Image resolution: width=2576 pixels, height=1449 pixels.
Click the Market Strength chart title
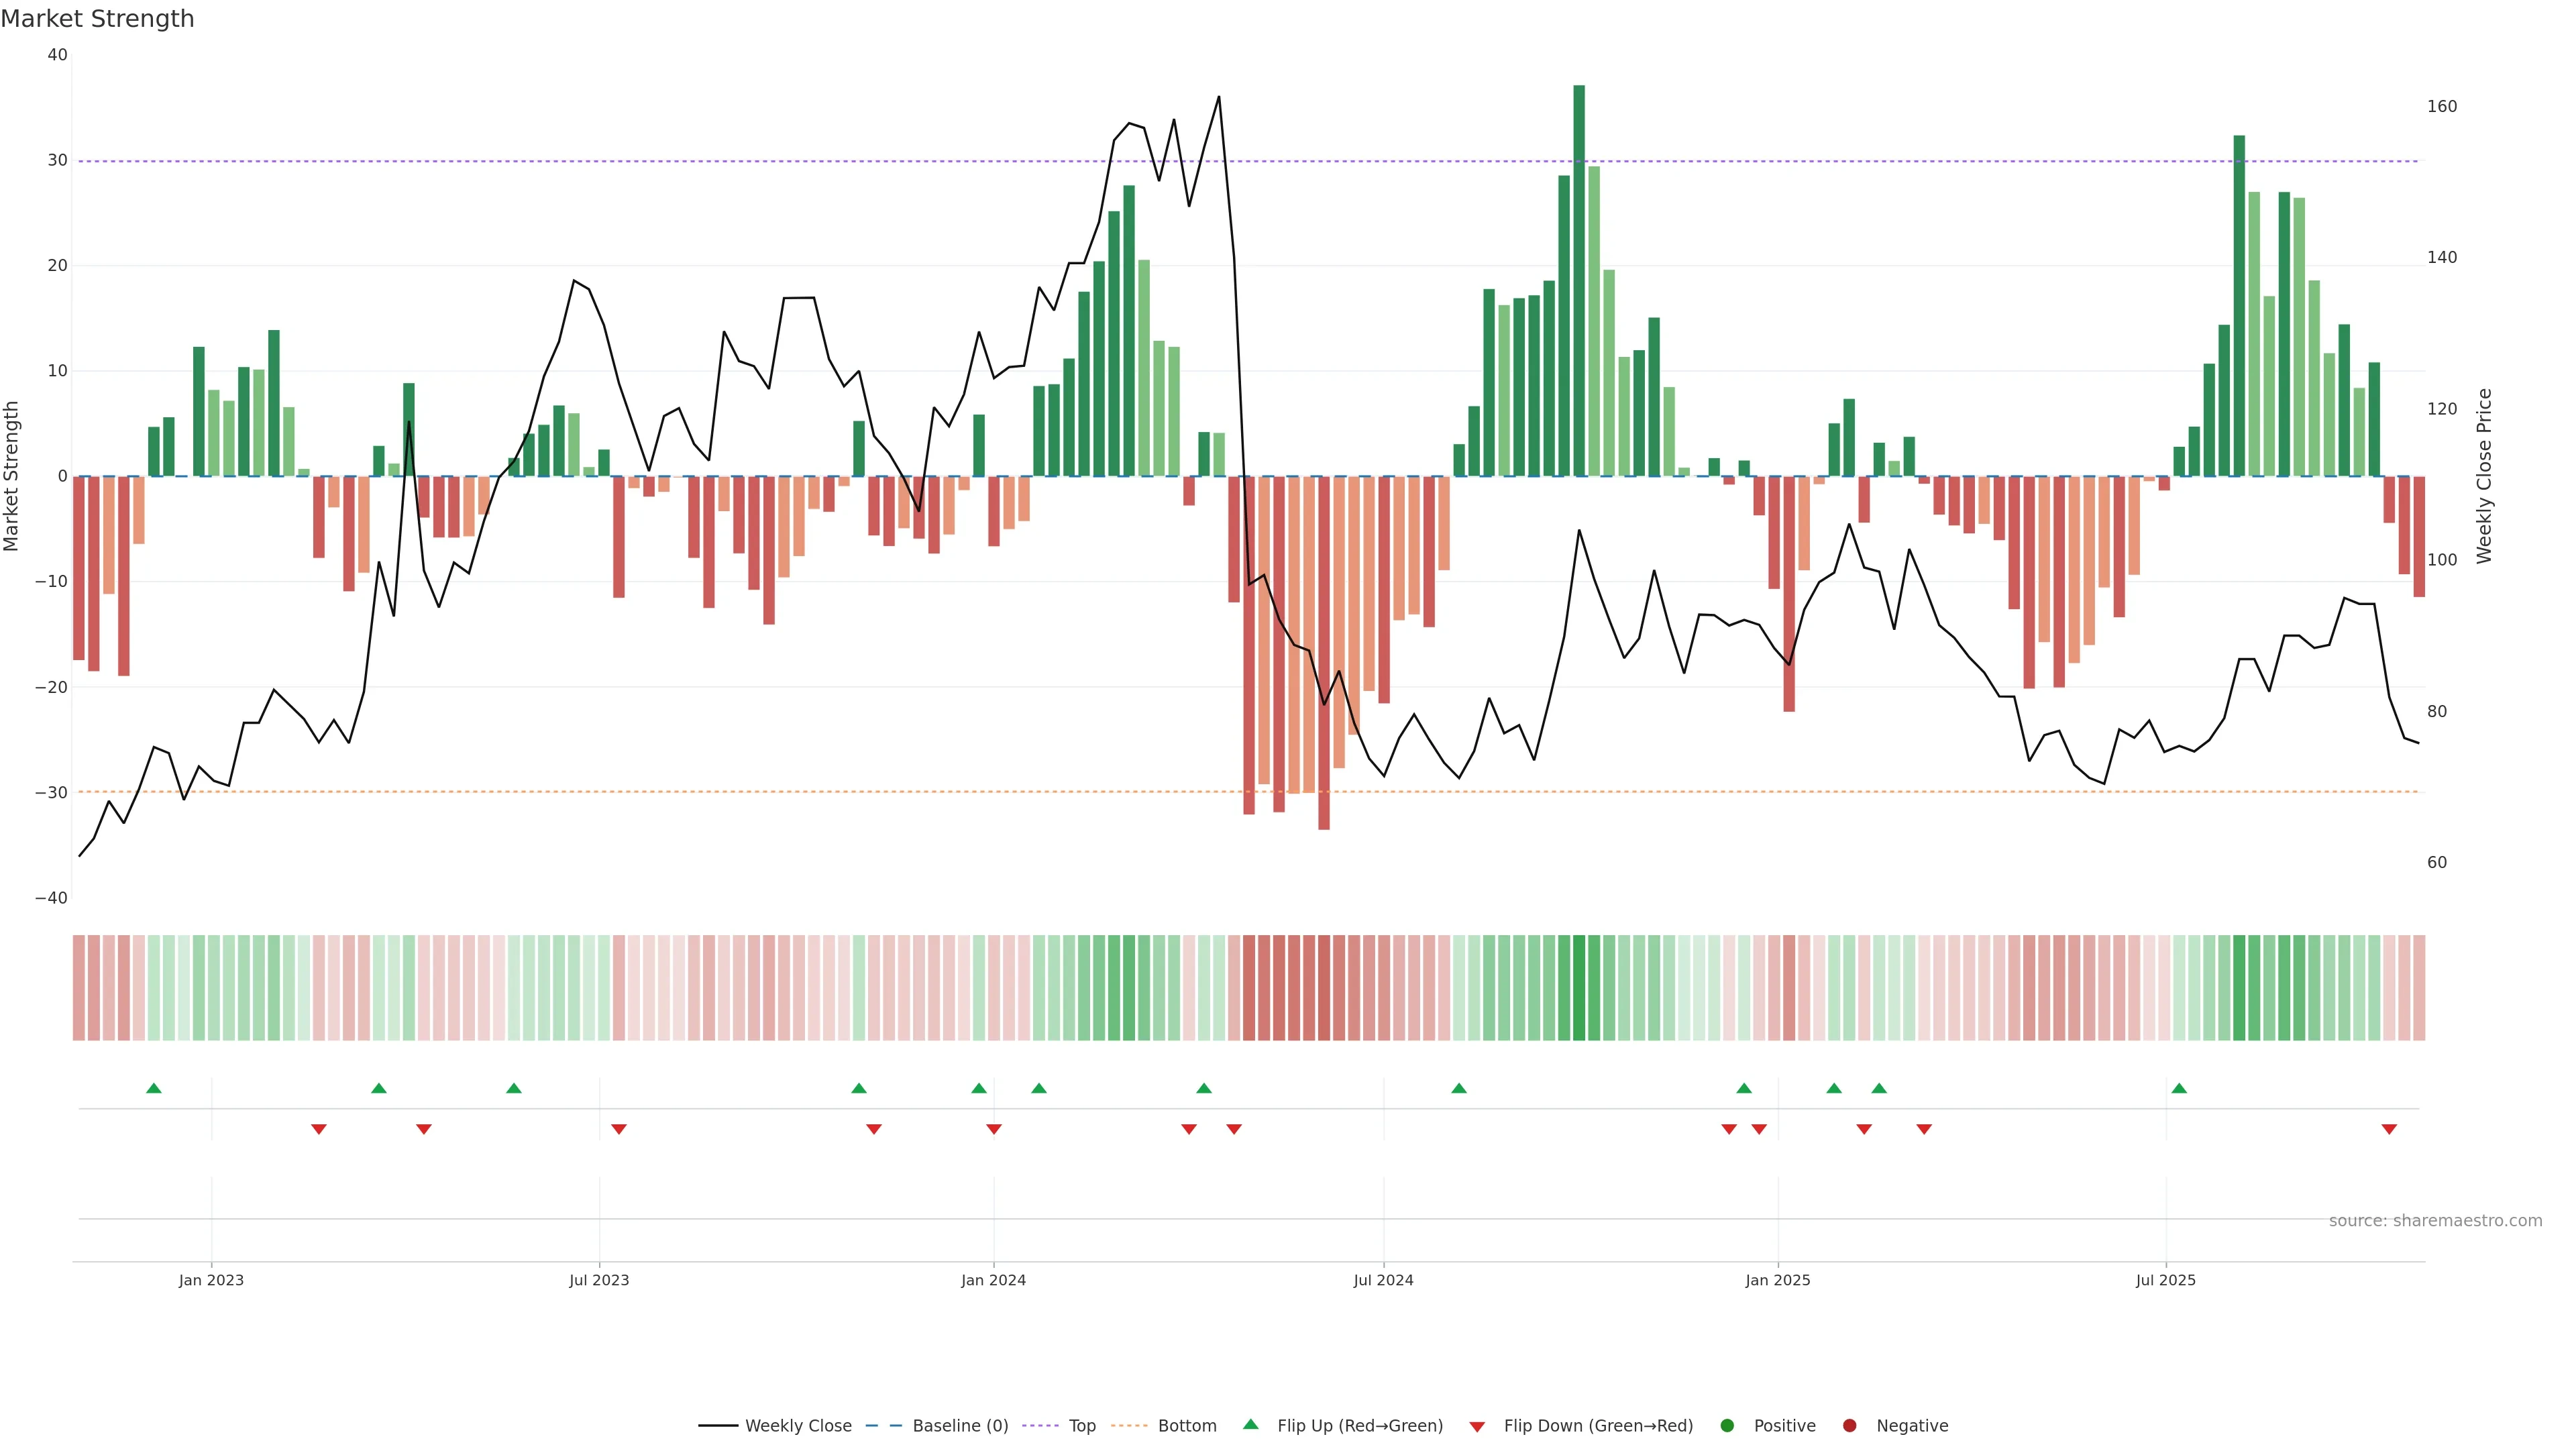tap(97, 19)
